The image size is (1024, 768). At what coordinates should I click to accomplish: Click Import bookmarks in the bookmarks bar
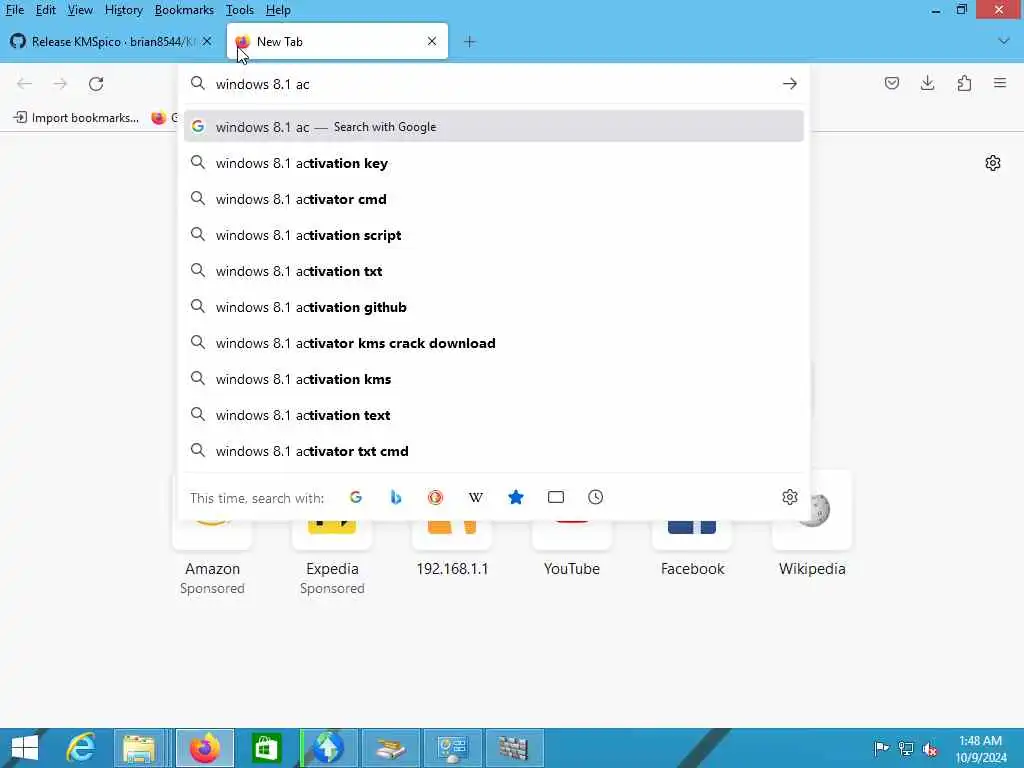[76, 118]
